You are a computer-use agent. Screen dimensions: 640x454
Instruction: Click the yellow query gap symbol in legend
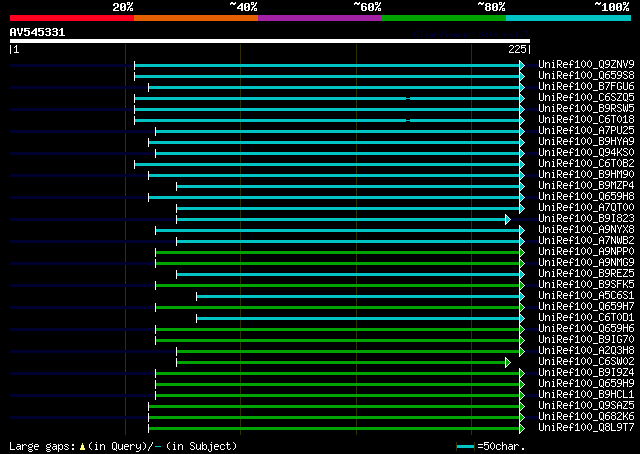(82, 447)
